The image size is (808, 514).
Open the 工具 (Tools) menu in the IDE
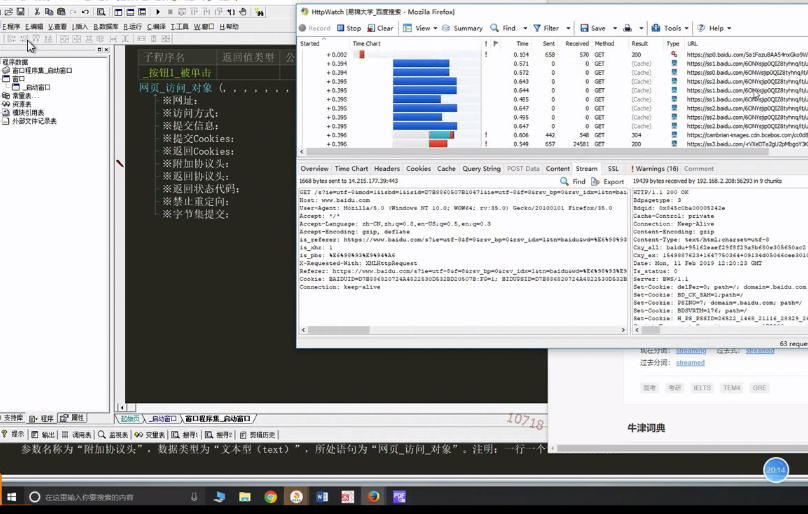tap(180, 27)
